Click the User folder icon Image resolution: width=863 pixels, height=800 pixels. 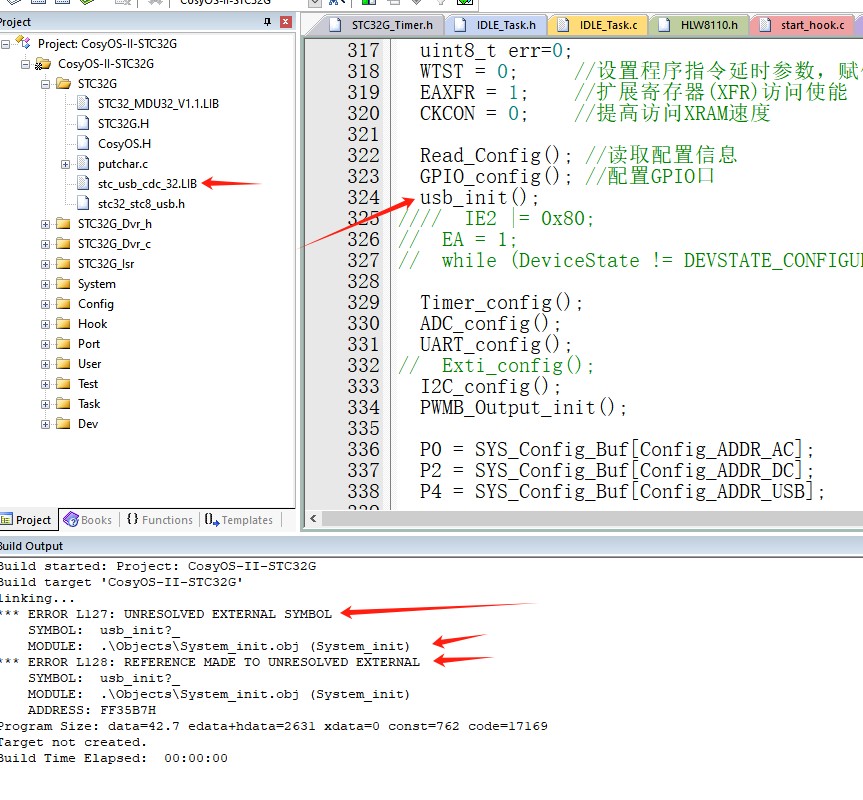click(63, 364)
